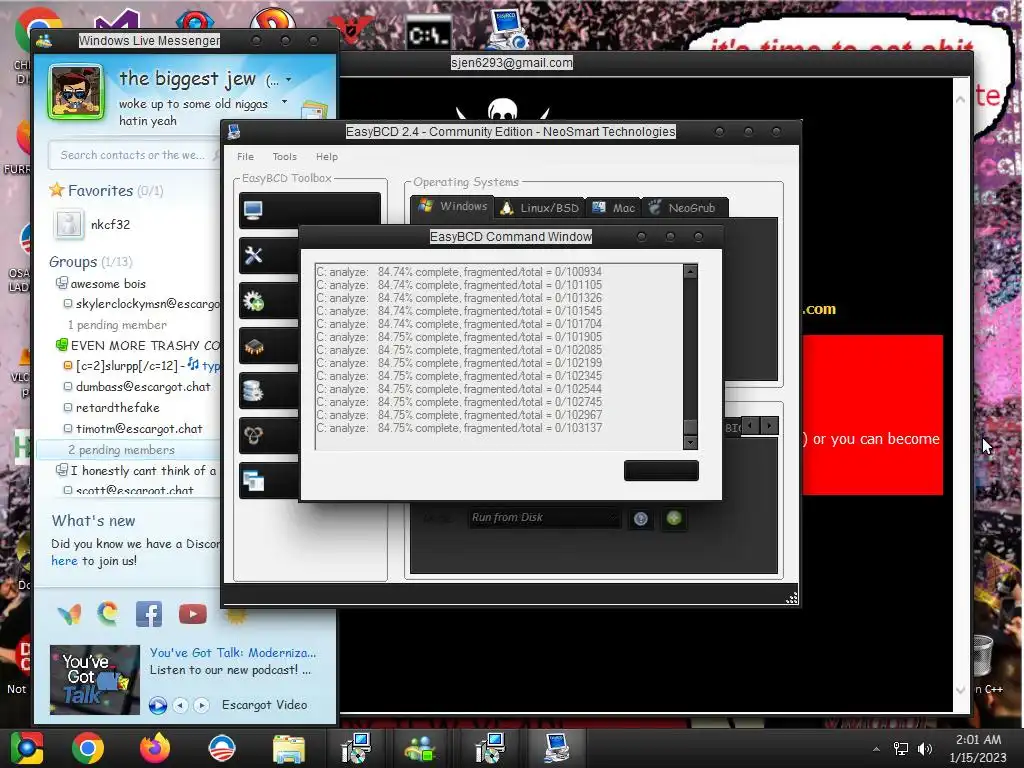Viewport: 1024px width, 768px height.
Task: Switch to the NeoGrub tab
Action: tap(684, 208)
